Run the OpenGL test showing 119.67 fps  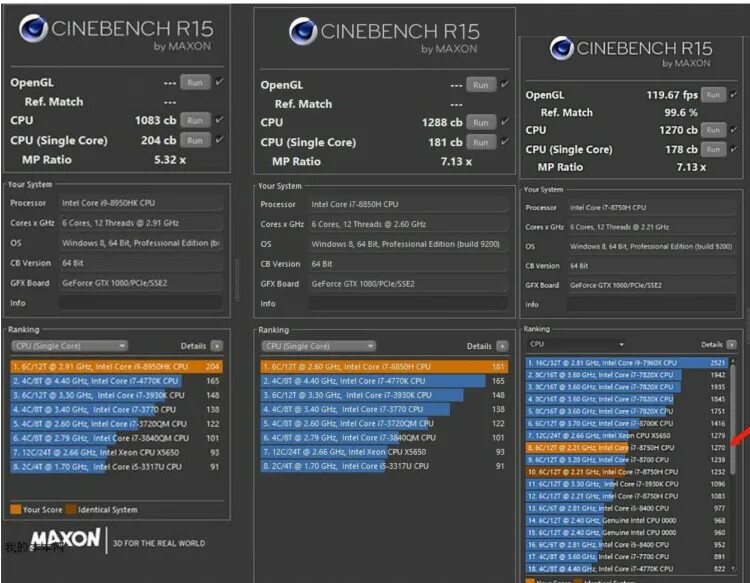click(713, 95)
